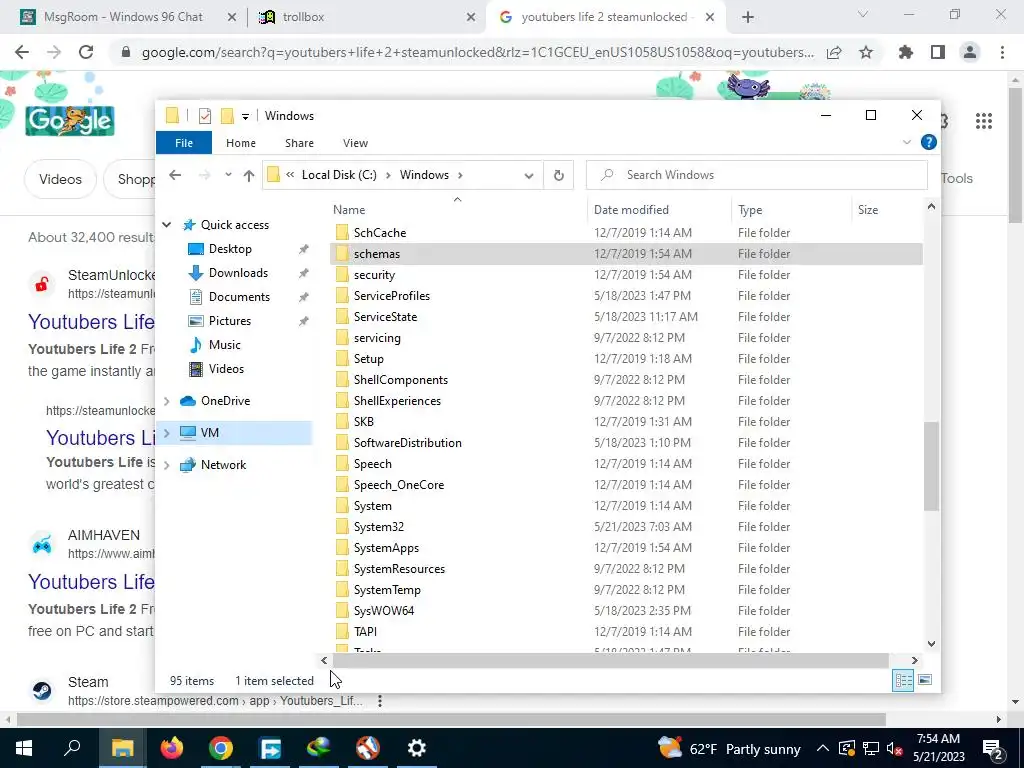Switch to MsgRoom - Windows 96 Chat tab
Image resolution: width=1024 pixels, height=768 pixels.
tap(123, 17)
